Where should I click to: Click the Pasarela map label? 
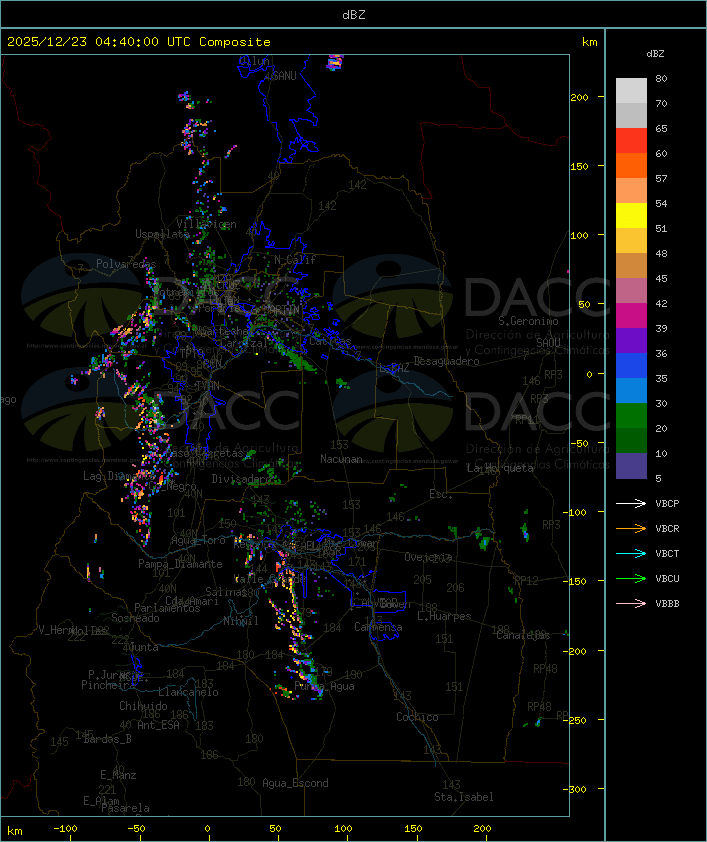(x=125, y=808)
